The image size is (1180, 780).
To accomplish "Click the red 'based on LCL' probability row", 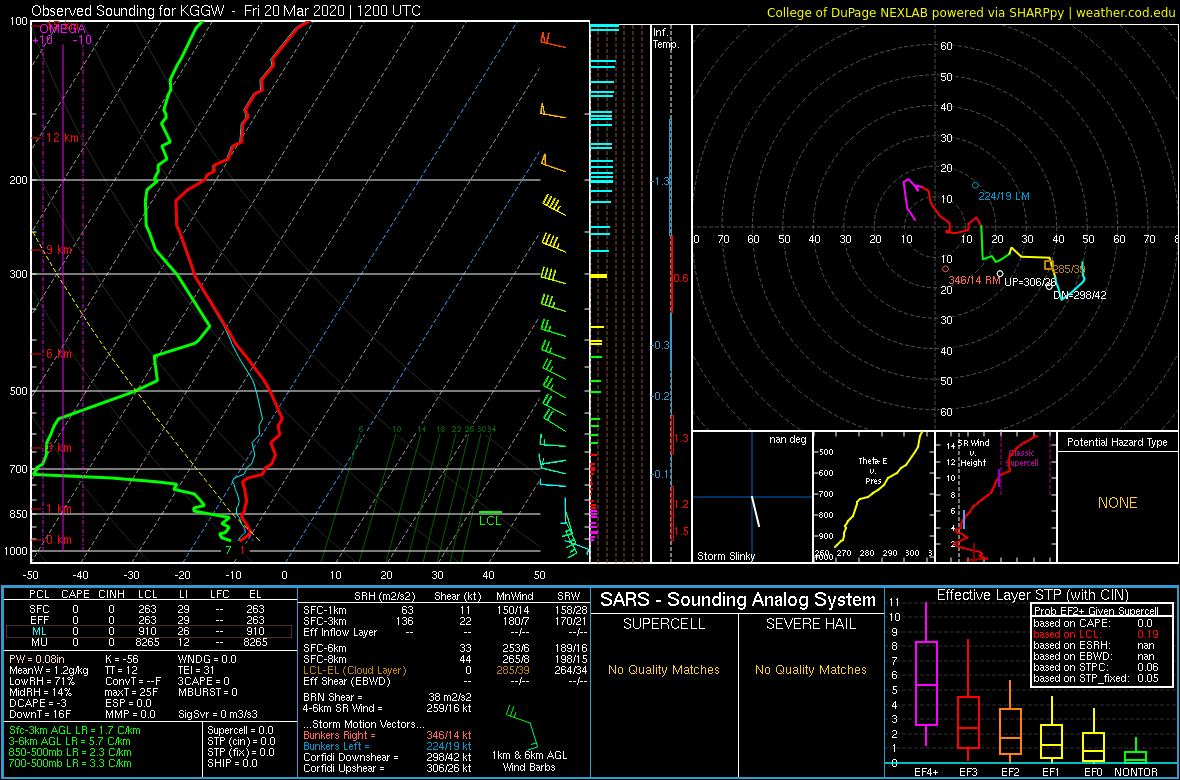I will point(1095,634).
